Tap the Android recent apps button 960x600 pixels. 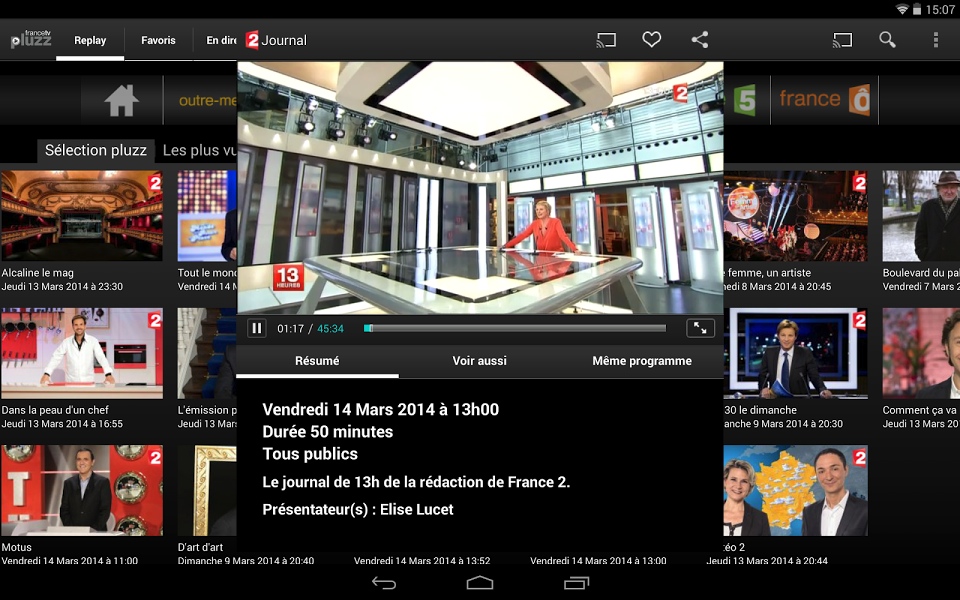tap(576, 583)
